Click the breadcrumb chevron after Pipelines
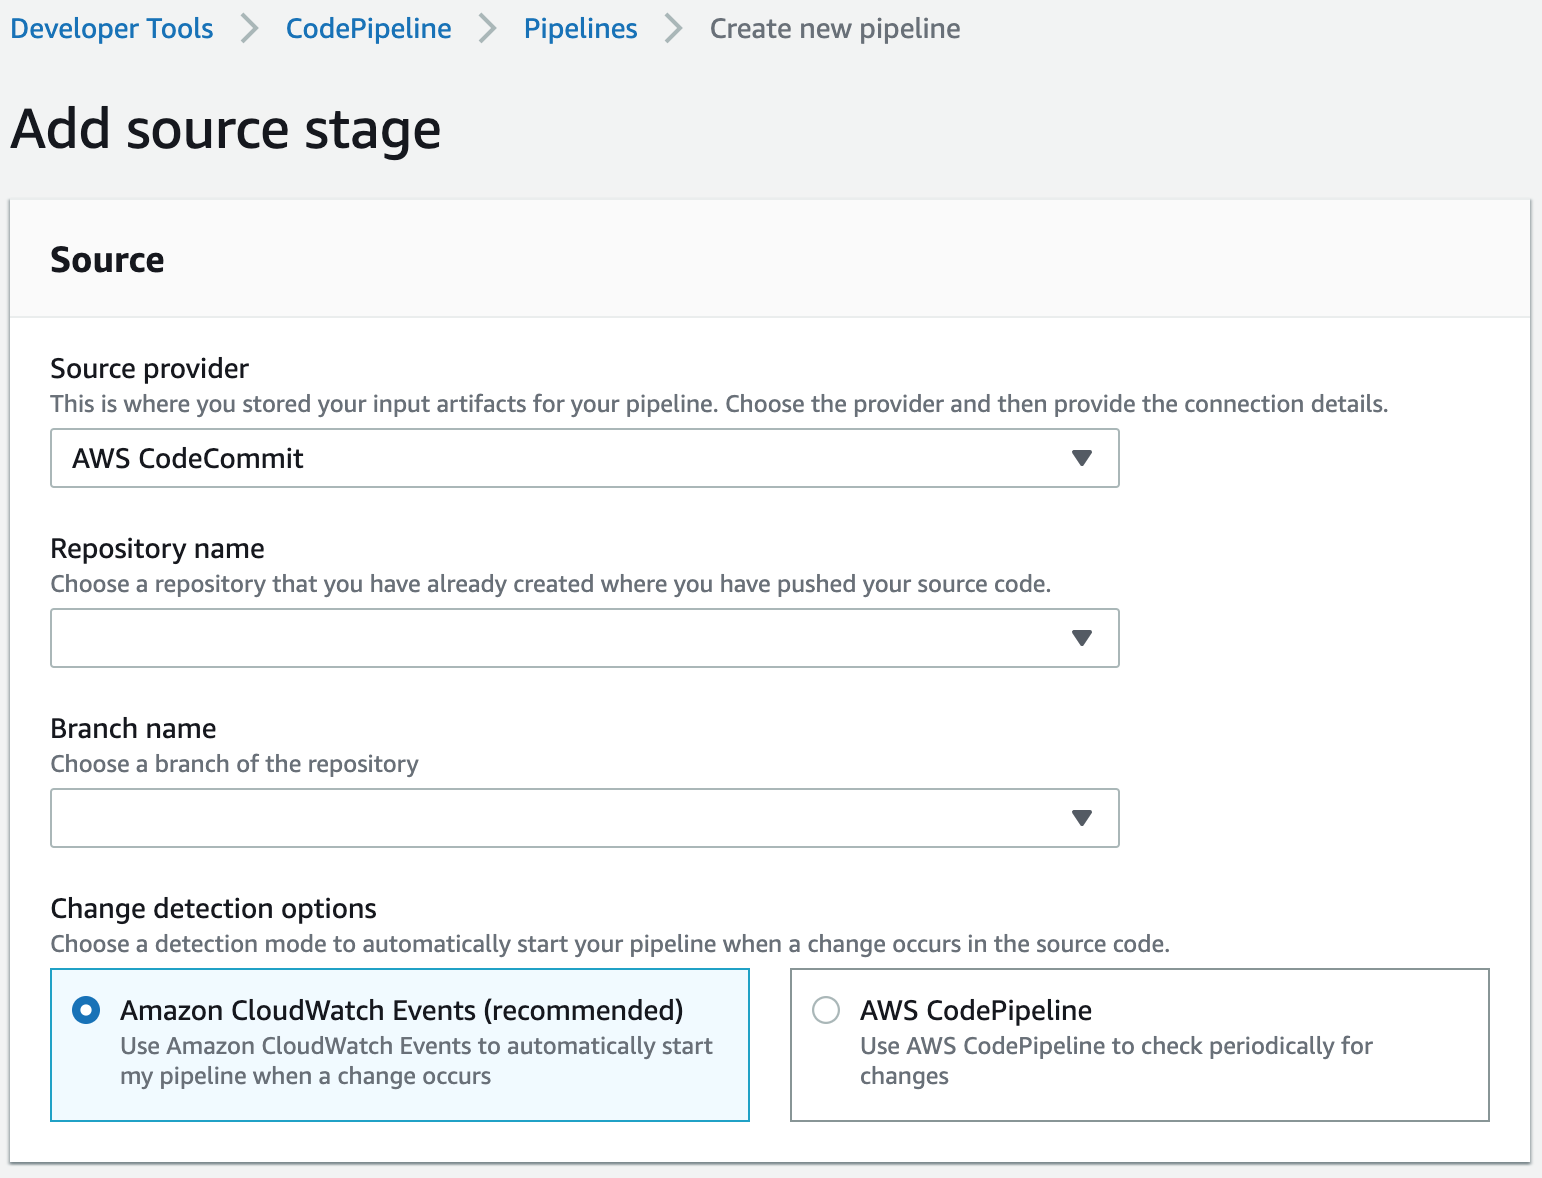The width and height of the screenshot is (1542, 1178). click(674, 29)
